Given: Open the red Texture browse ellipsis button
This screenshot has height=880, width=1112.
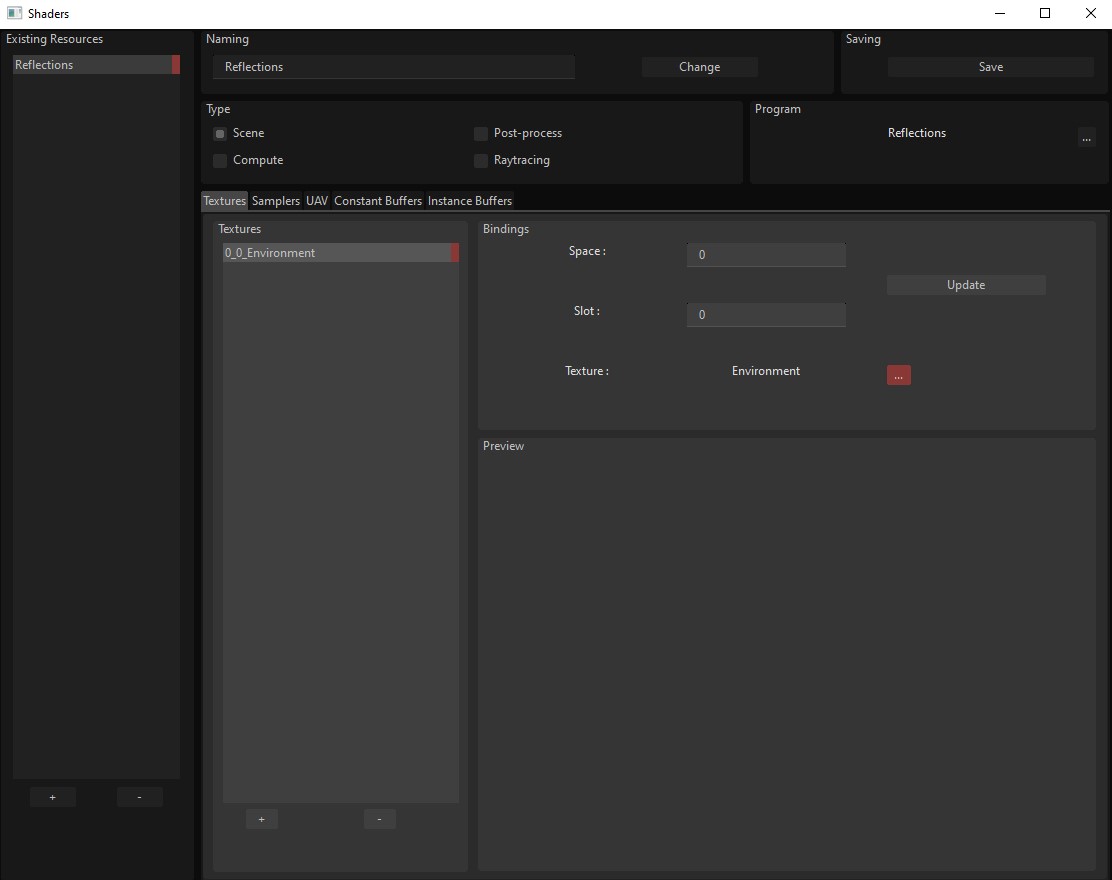Looking at the screenshot, I should [x=899, y=375].
